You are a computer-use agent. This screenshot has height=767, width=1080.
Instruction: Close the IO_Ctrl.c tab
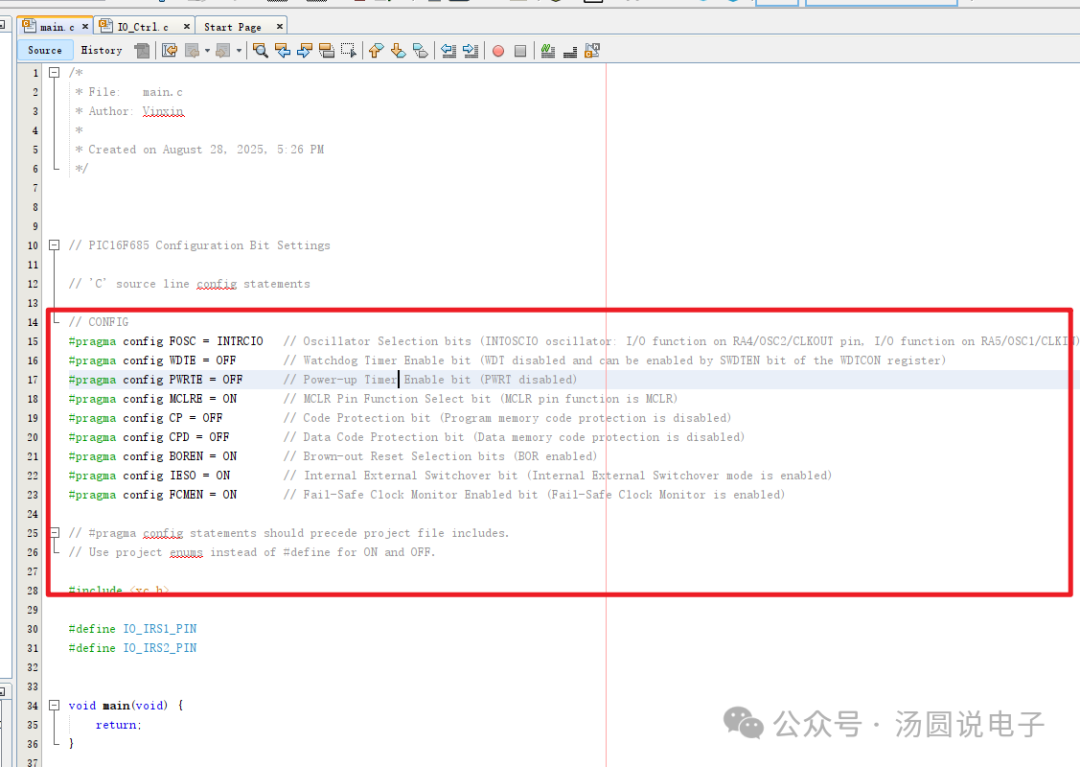[x=187, y=26]
